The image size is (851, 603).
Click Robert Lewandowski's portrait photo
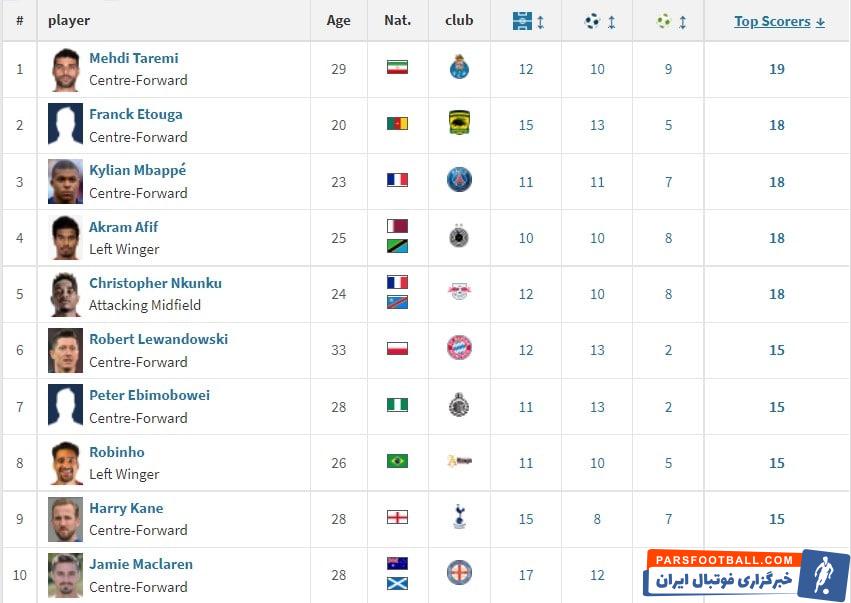(x=66, y=350)
